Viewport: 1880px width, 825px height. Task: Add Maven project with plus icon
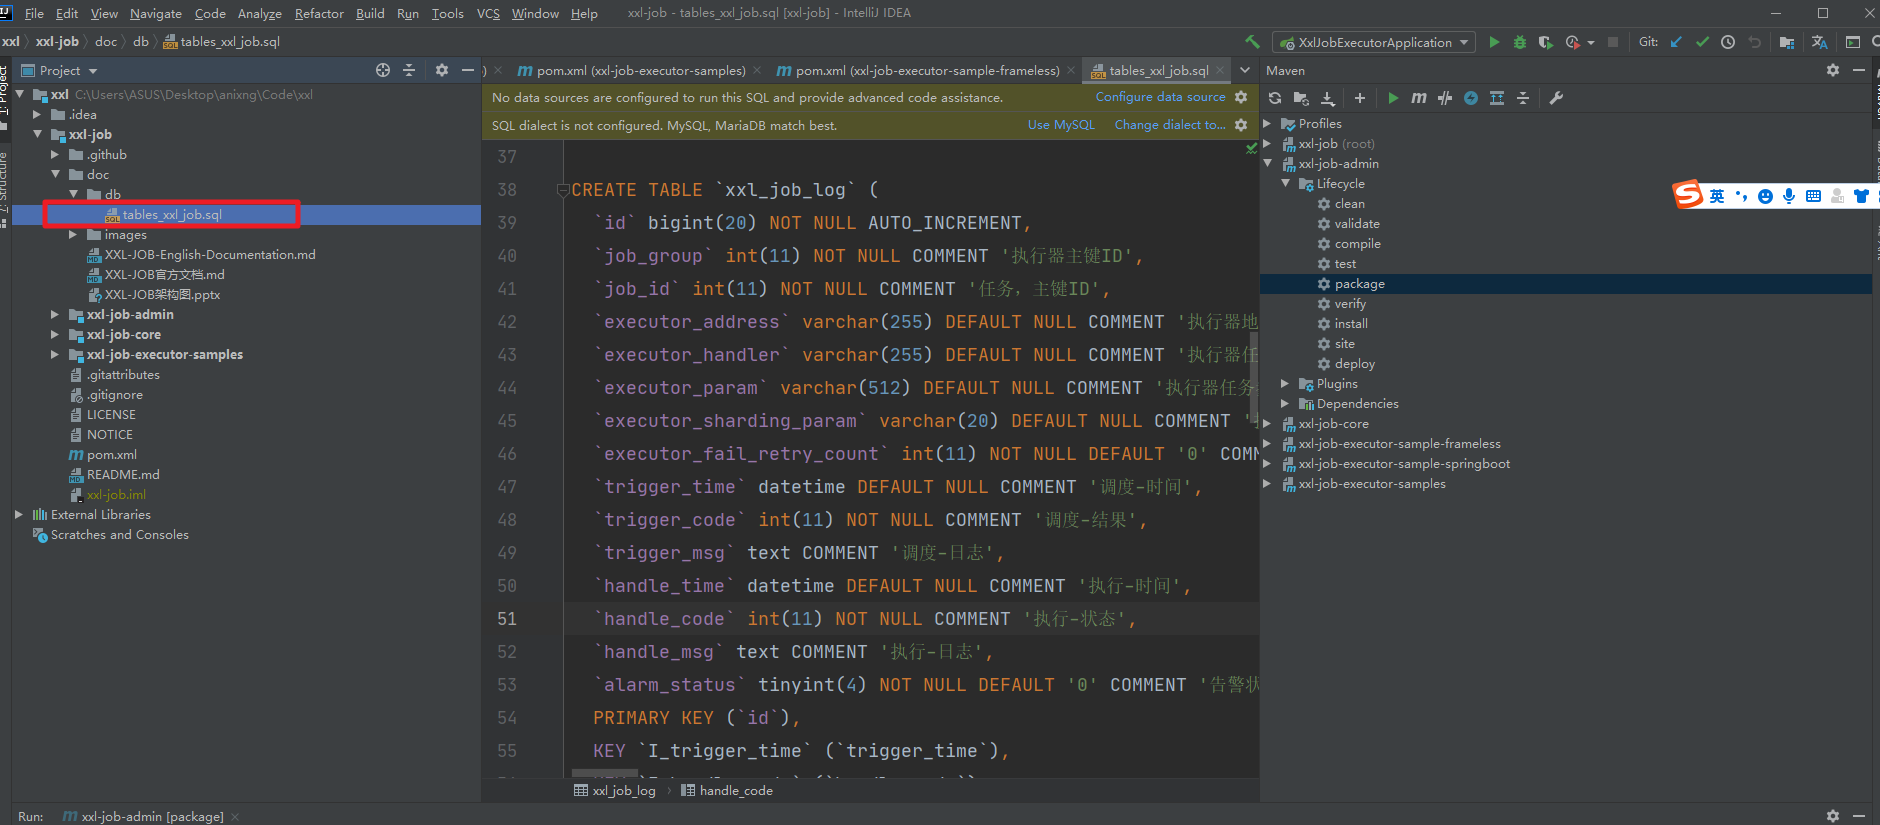click(x=1360, y=98)
